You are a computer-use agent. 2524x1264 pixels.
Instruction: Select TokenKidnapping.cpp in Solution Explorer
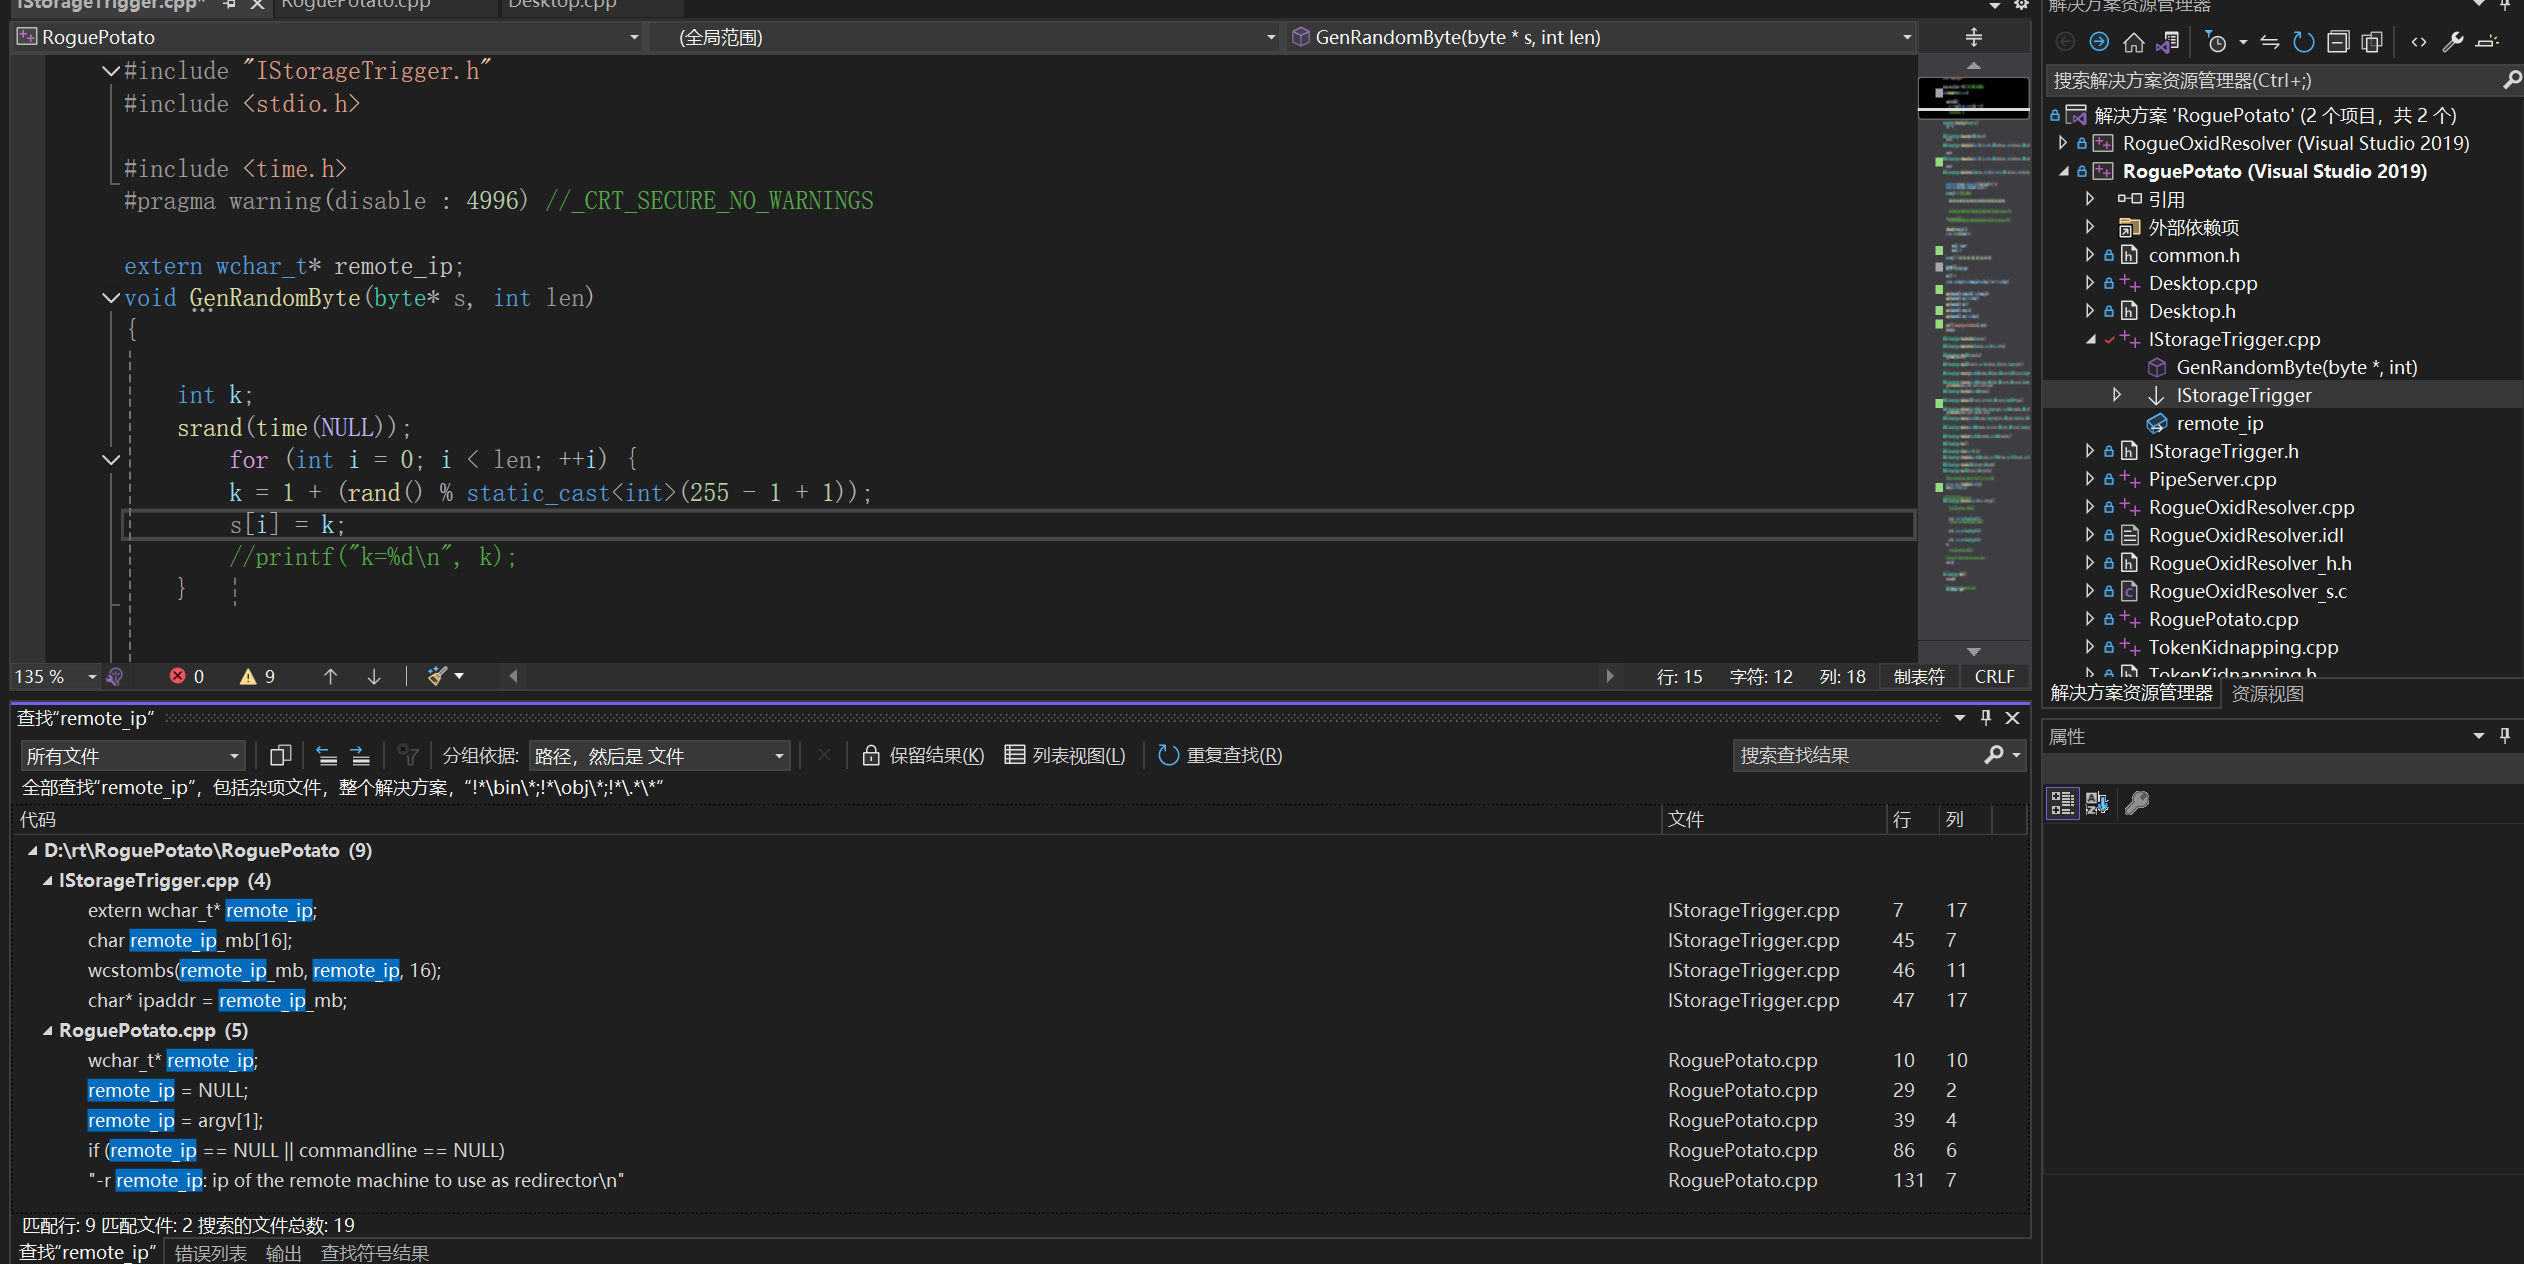2243,647
